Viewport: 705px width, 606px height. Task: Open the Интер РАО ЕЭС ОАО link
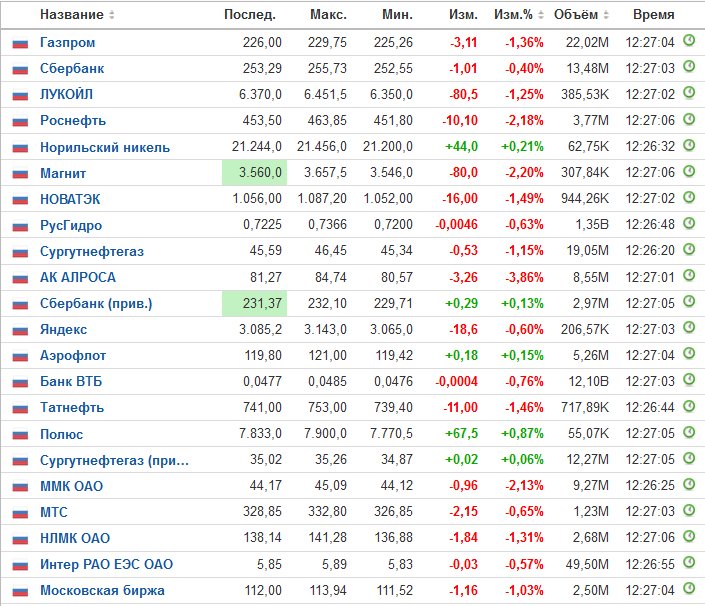107,564
